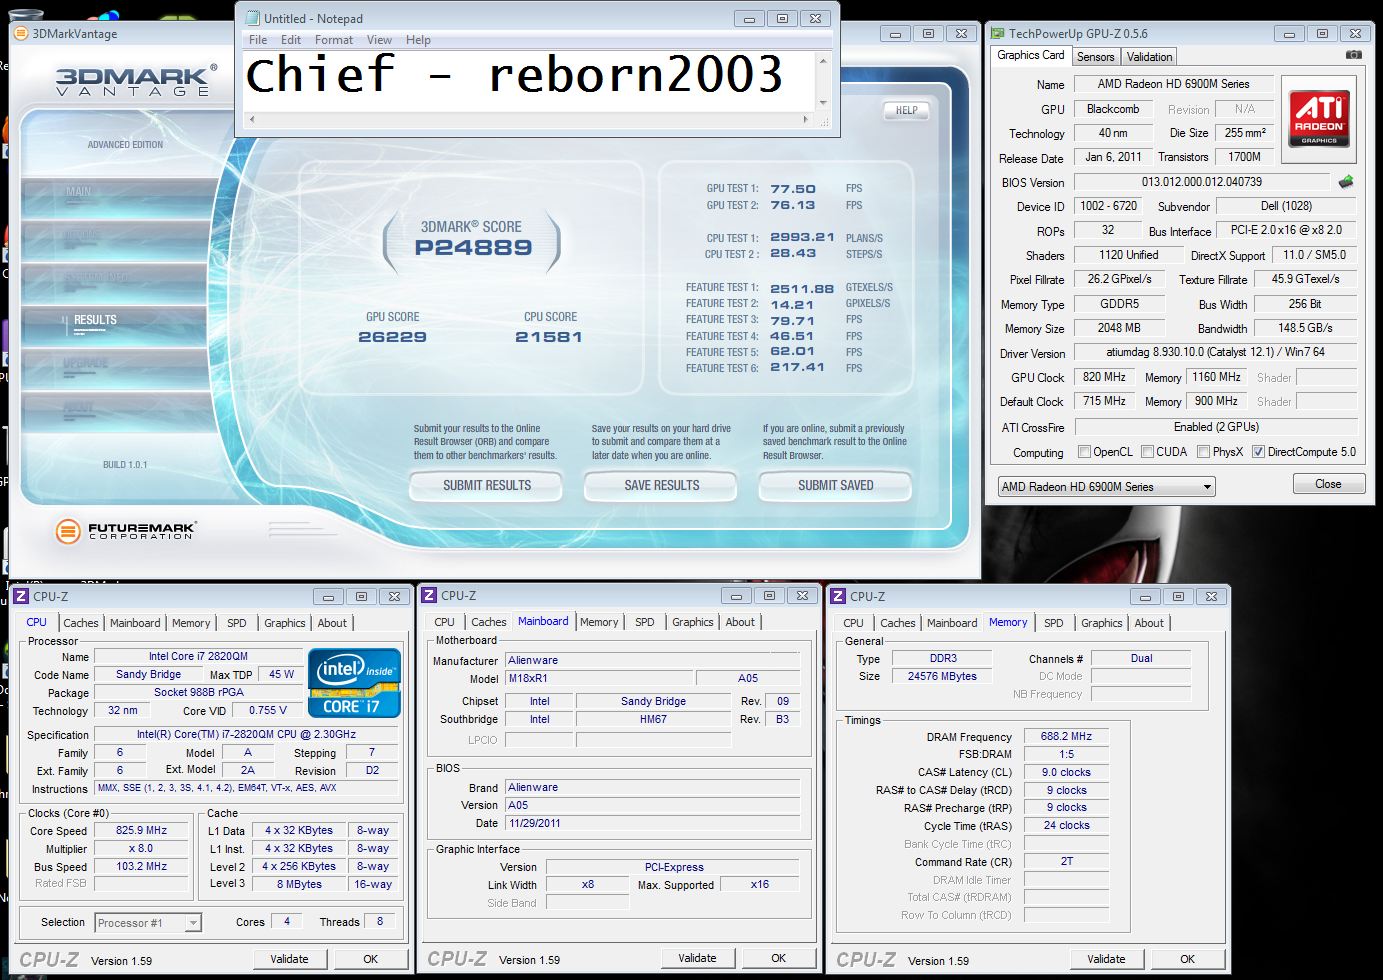Open the AMD Radeon HD 6900M Series dropdown

(1106, 487)
